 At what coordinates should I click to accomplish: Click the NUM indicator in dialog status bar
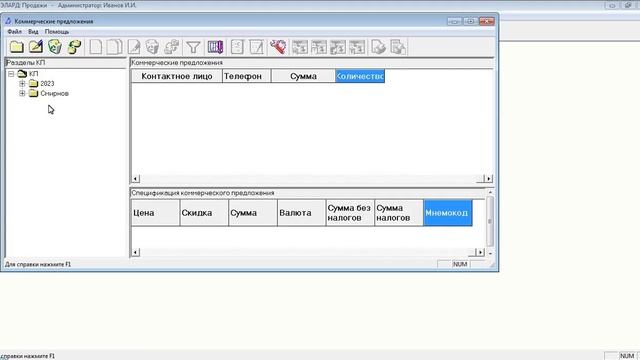point(460,264)
